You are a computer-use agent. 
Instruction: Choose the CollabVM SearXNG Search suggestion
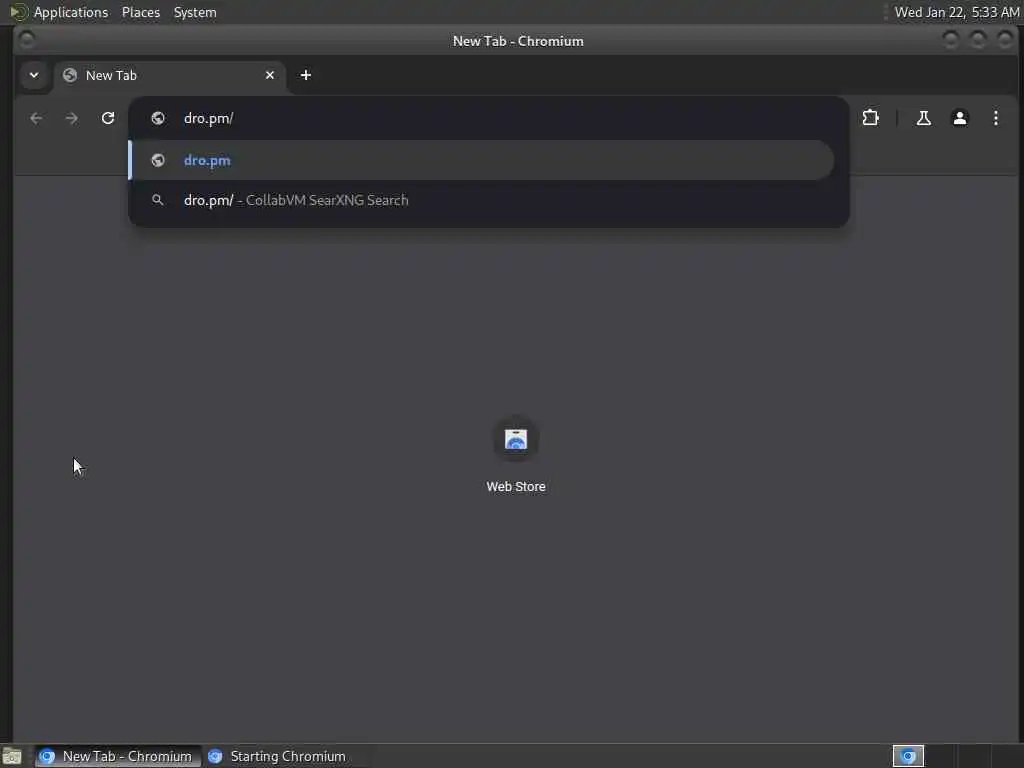pos(481,200)
